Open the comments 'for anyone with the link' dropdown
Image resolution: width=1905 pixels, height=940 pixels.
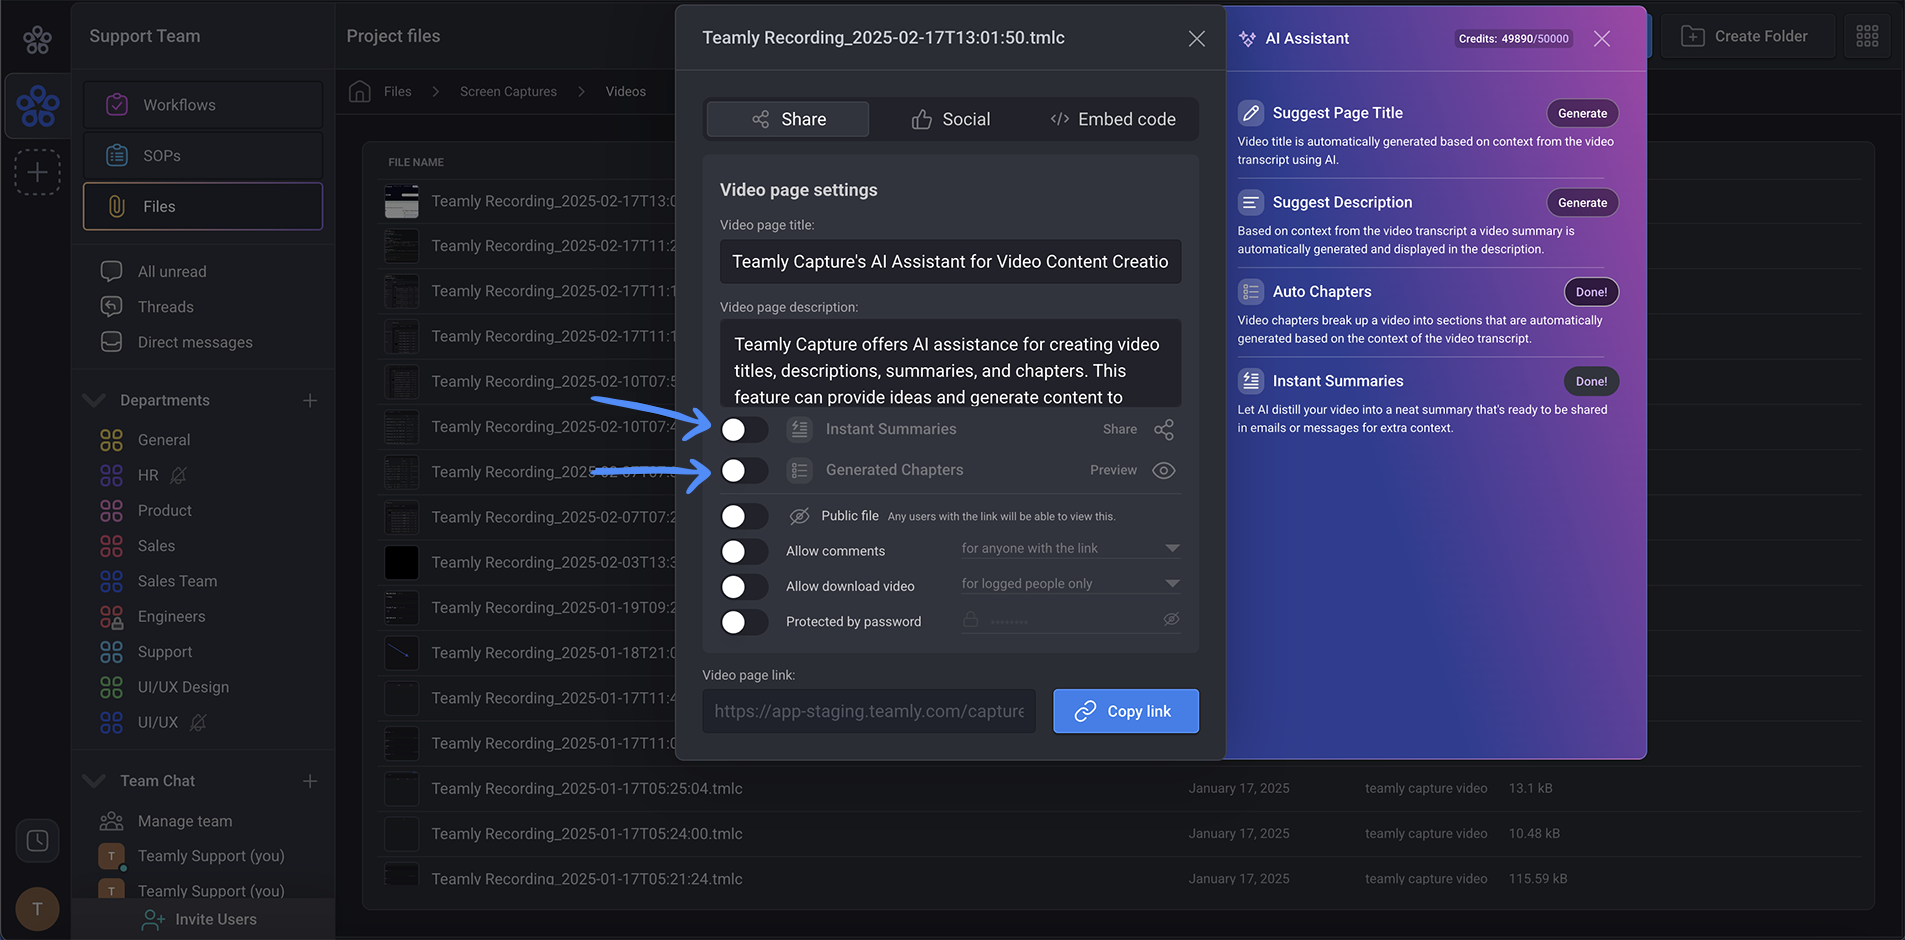[x=1071, y=549]
